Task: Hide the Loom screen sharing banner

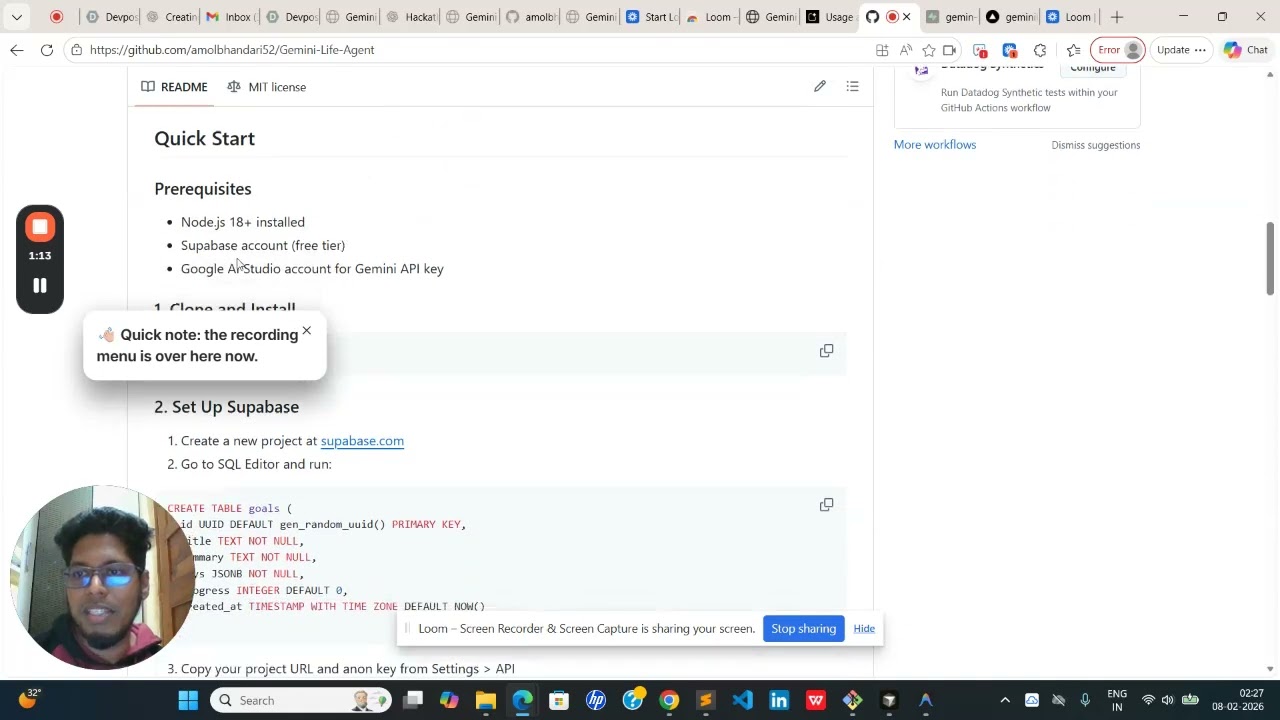Action: pos(864,629)
